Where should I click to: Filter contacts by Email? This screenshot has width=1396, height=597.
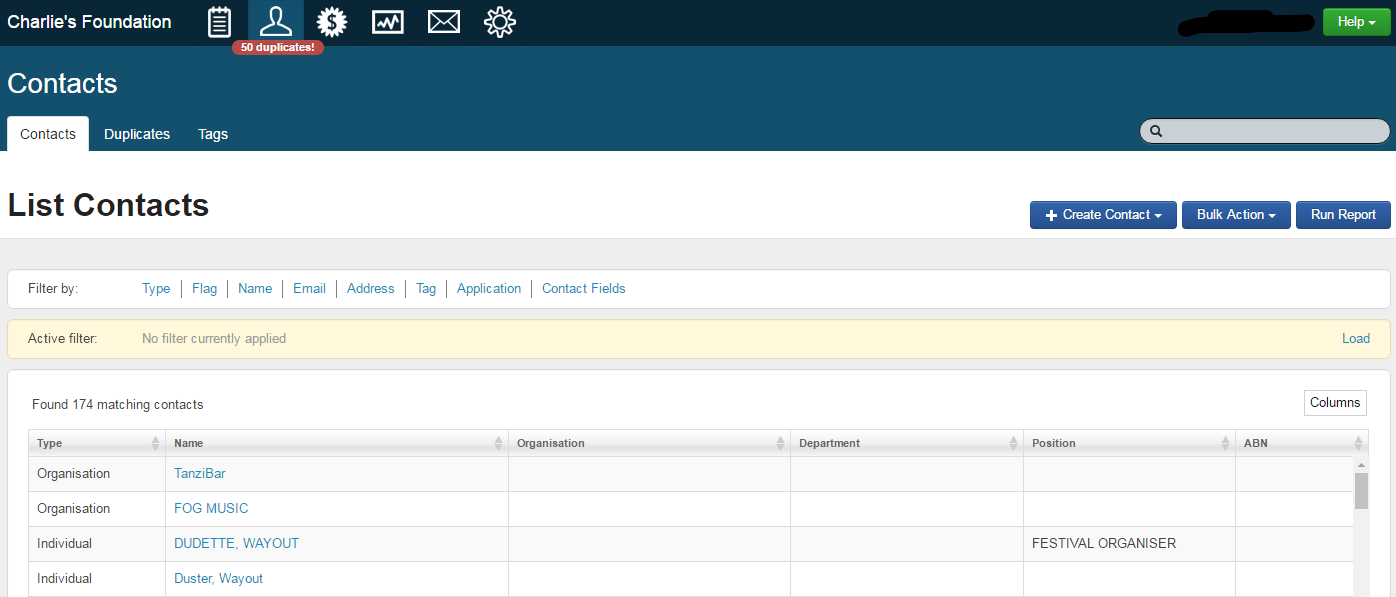309,288
